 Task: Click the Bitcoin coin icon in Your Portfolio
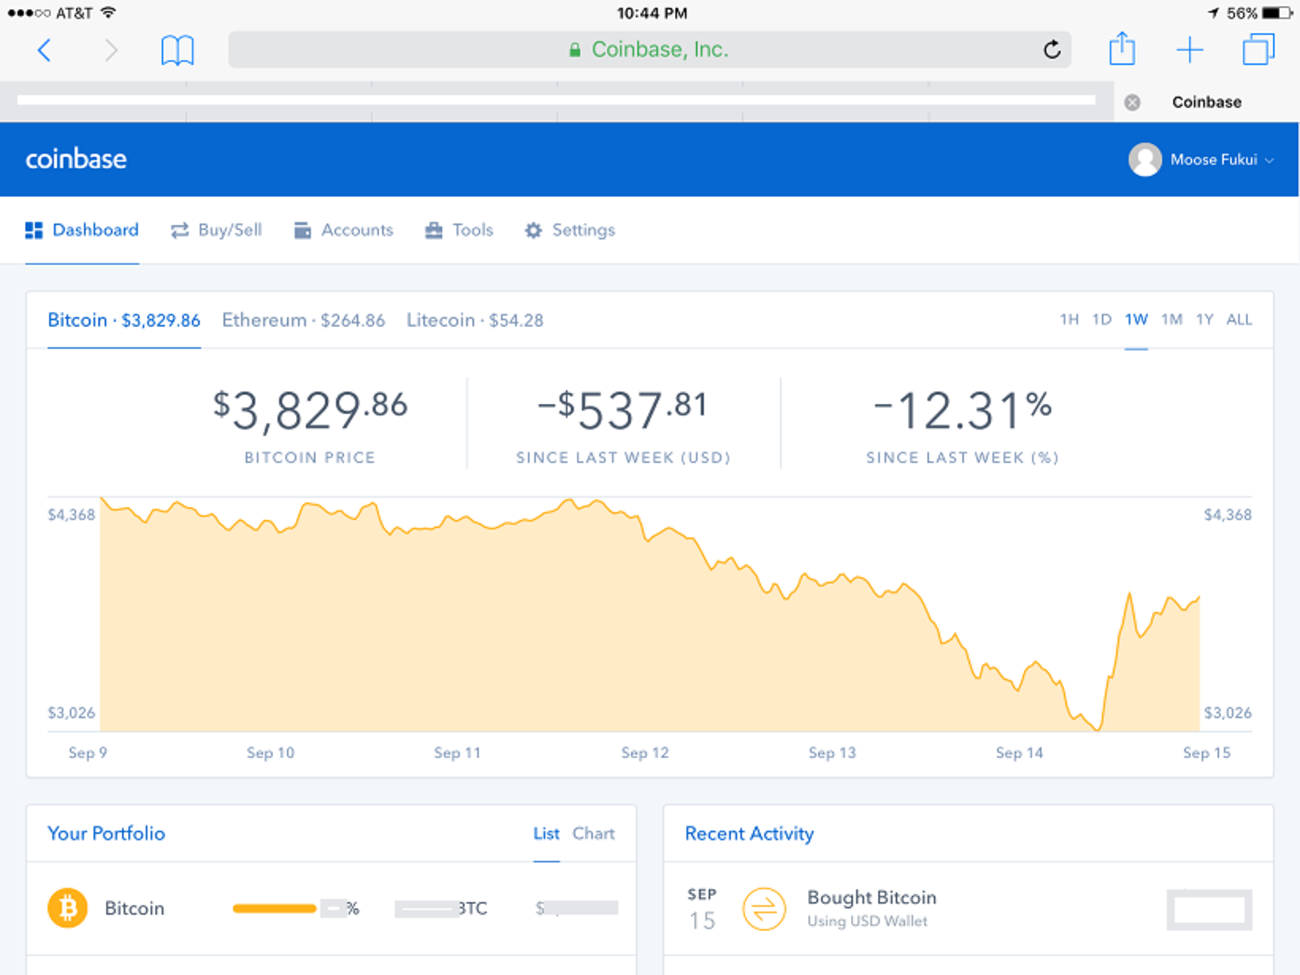point(67,908)
